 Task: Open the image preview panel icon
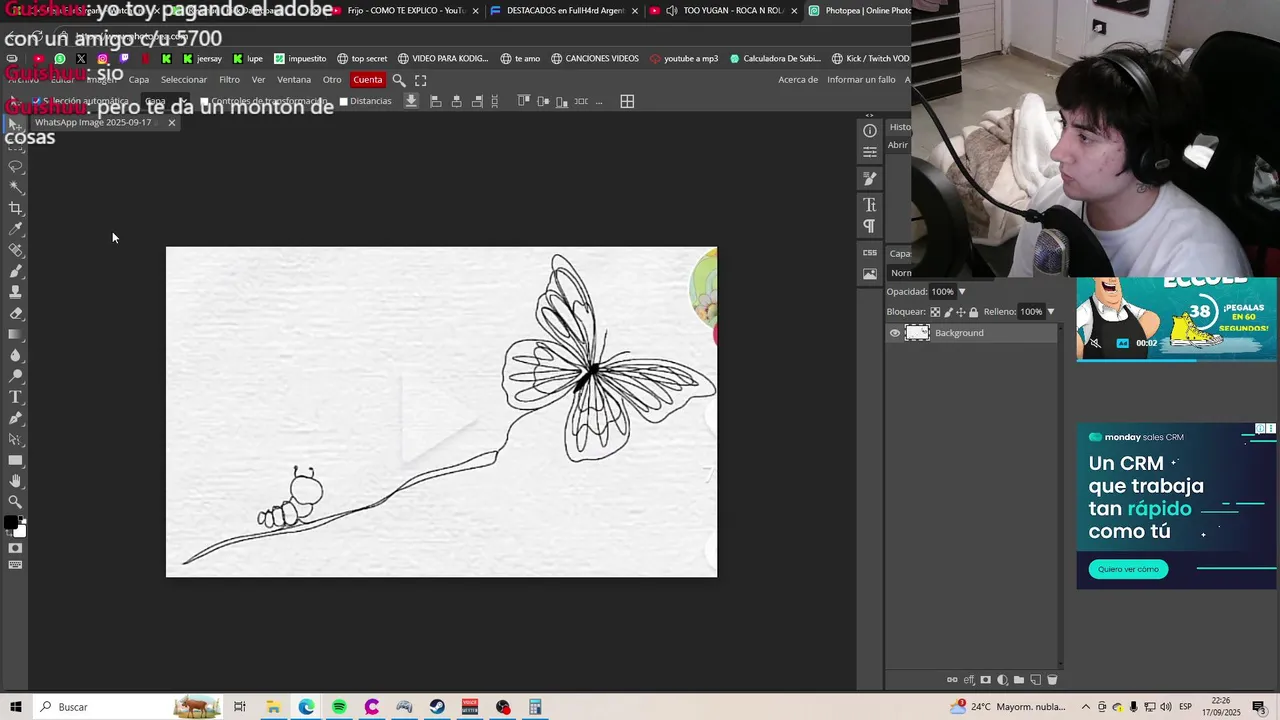click(870, 274)
